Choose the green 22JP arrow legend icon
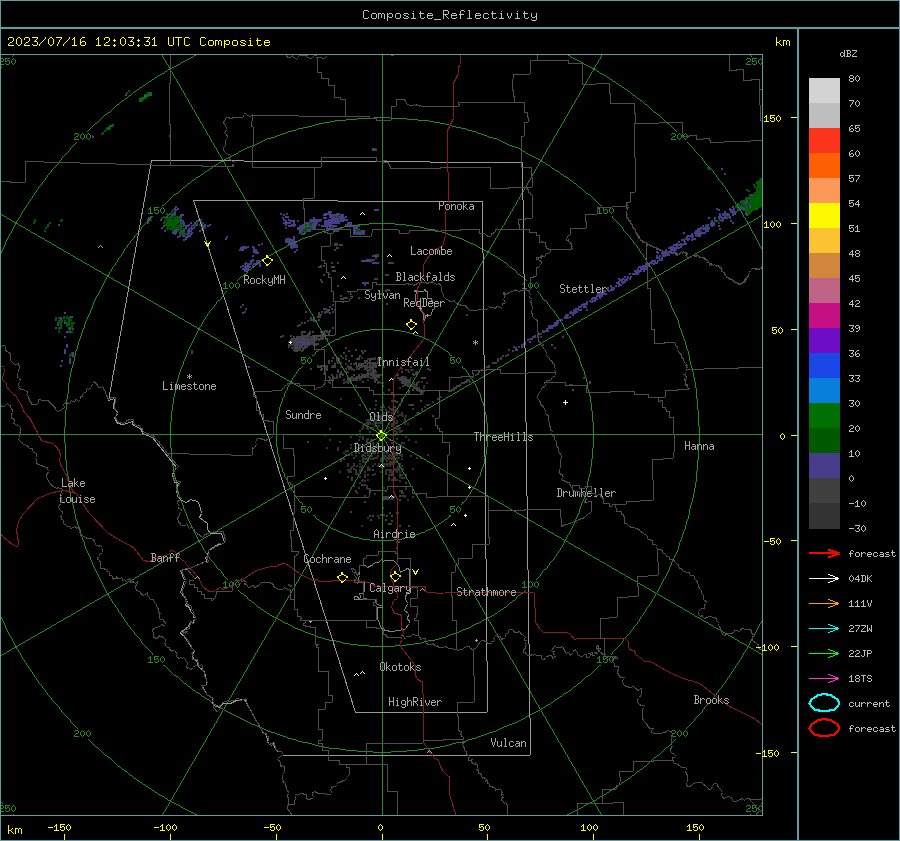Screen dimensions: 900x841 824,653
